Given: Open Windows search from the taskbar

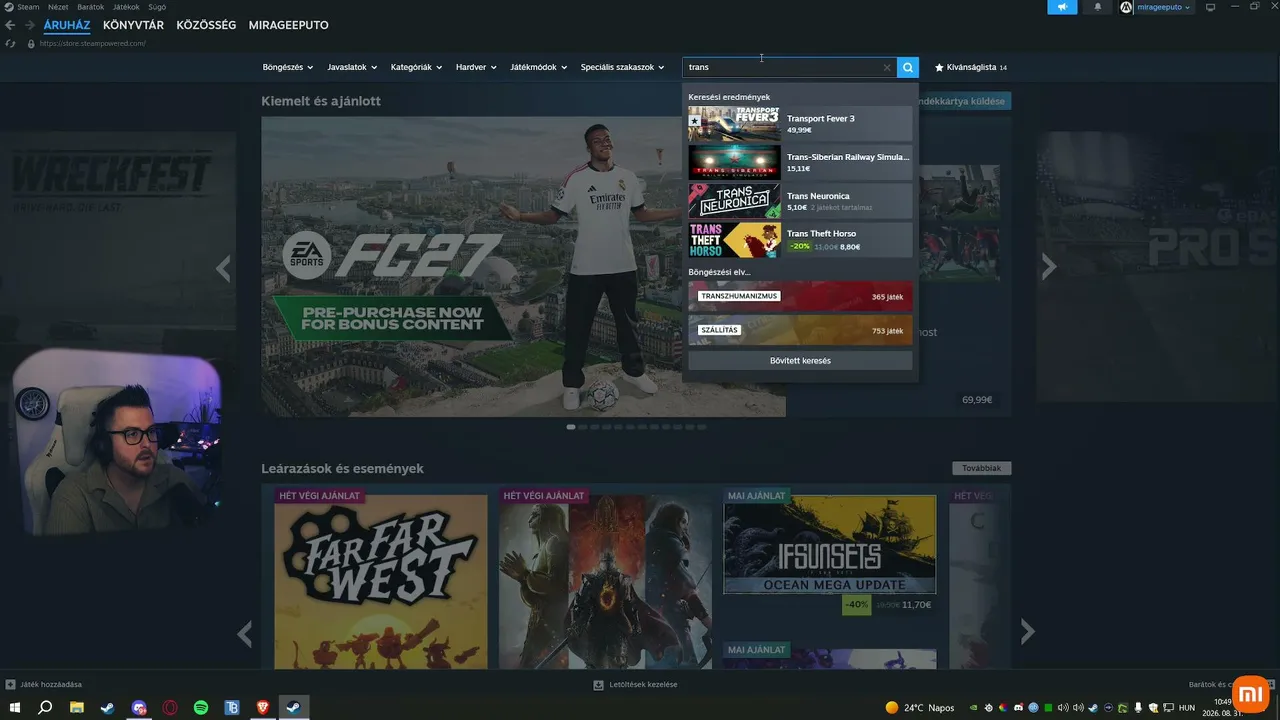Looking at the screenshot, I should [x=45, y=708].
